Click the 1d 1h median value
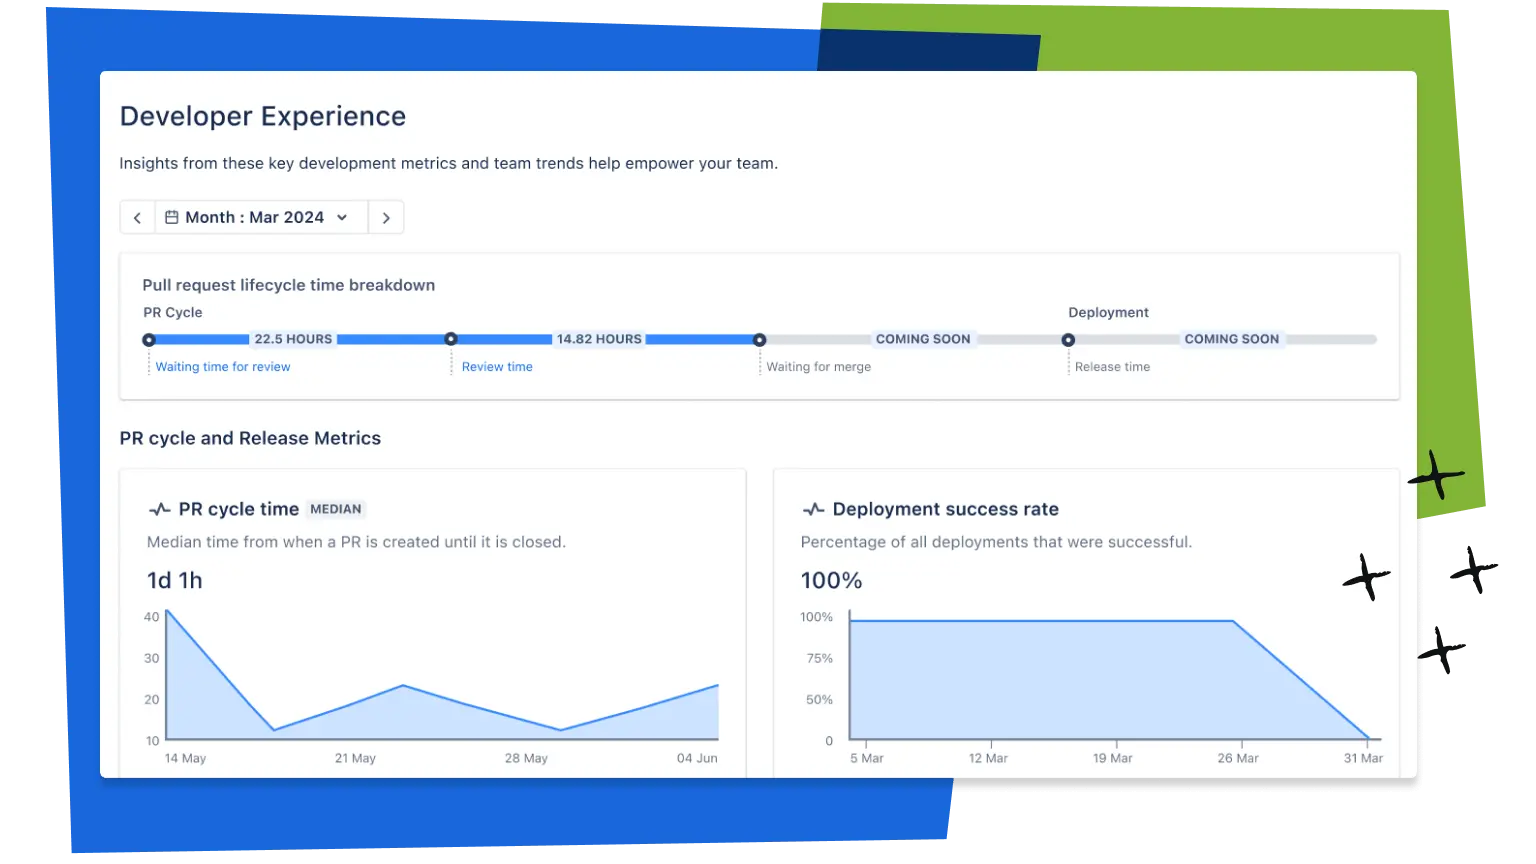This screenshot has width=1536, height=864. click(x=175, y=580)
